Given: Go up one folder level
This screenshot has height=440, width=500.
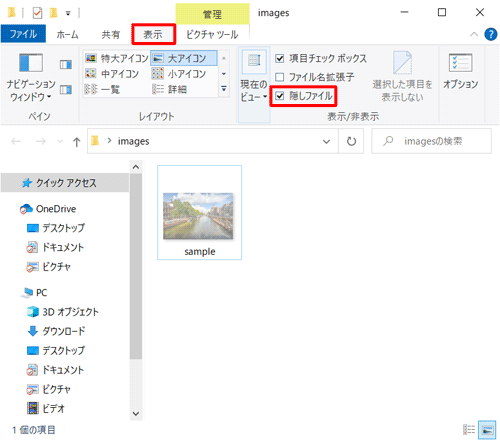Looking at the screenshot, I should click(77, 142).
